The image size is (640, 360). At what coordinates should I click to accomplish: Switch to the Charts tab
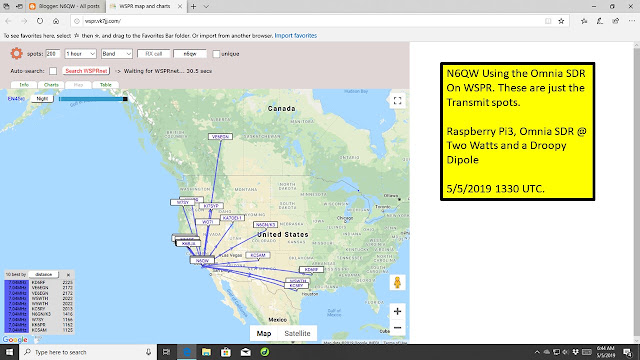pyautogui.click(x=51, y=85)
